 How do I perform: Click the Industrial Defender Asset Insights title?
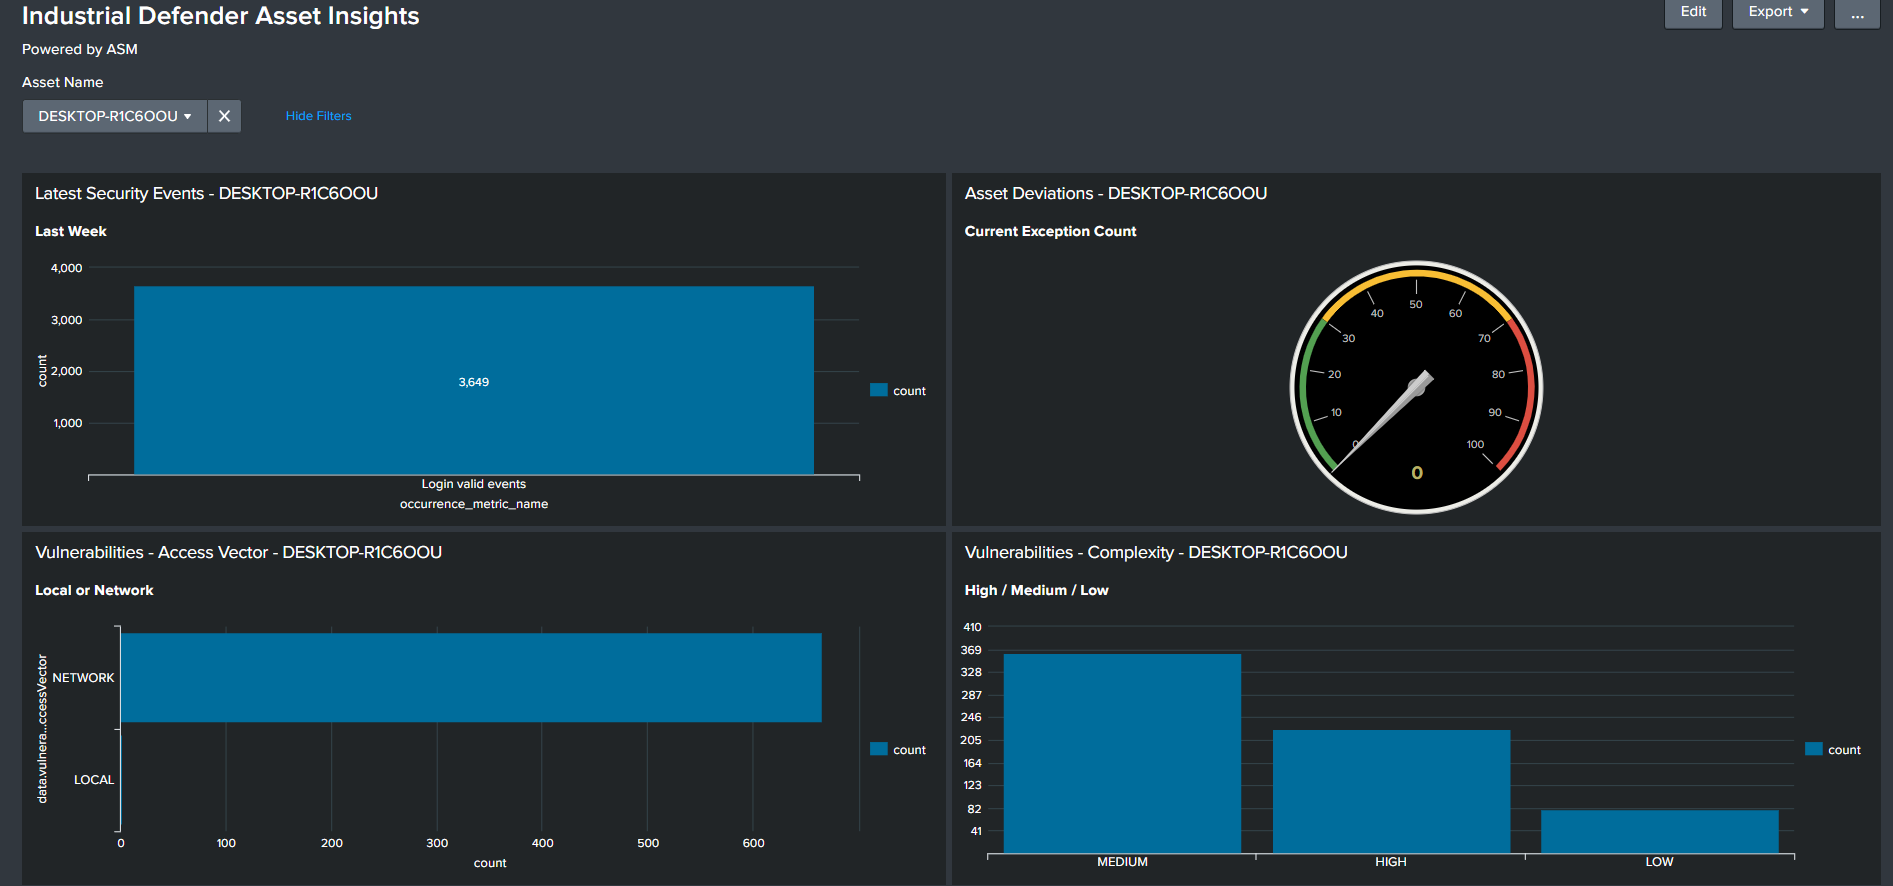221,16
